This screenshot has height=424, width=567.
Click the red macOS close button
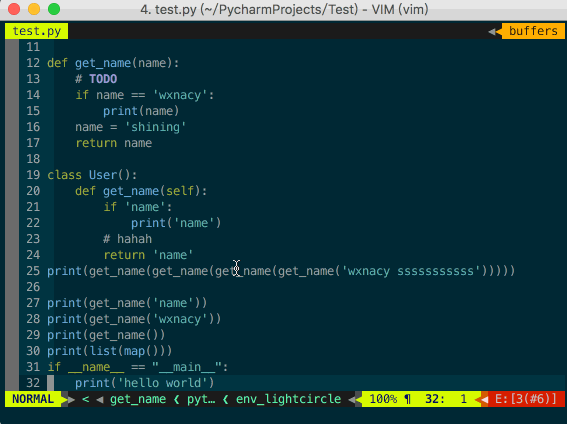[x=14, y=9]
